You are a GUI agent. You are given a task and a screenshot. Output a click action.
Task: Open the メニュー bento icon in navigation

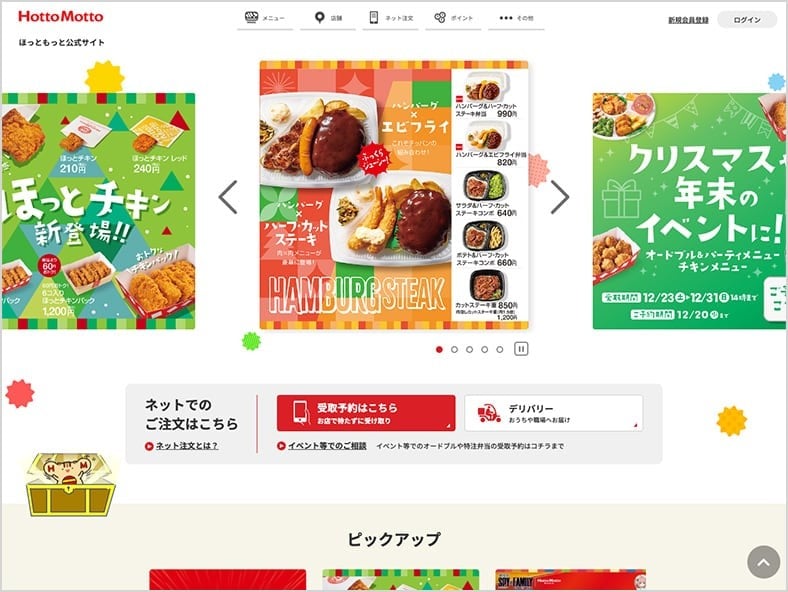tap(251, 18)
